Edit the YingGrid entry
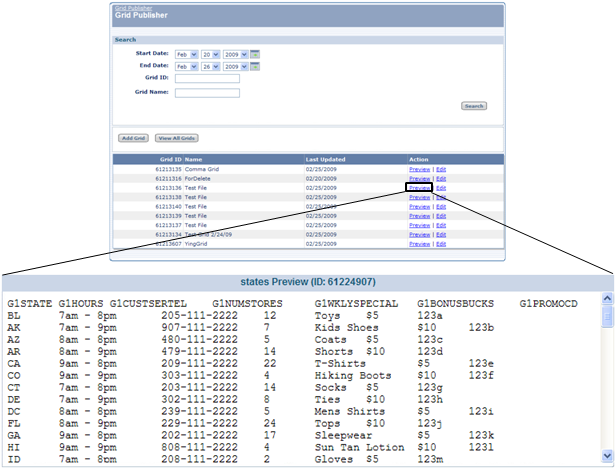 point(441,243)
